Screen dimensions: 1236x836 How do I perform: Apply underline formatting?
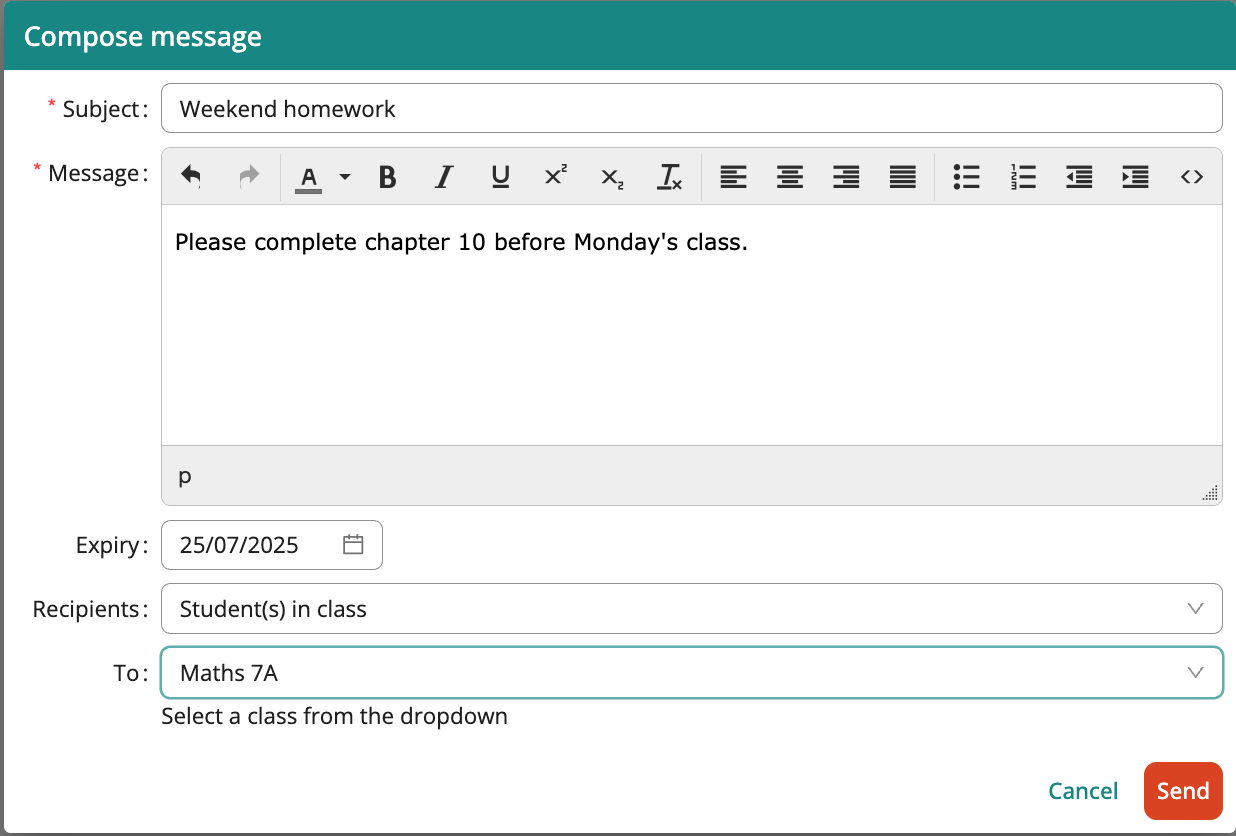click(x=500, y=176)
